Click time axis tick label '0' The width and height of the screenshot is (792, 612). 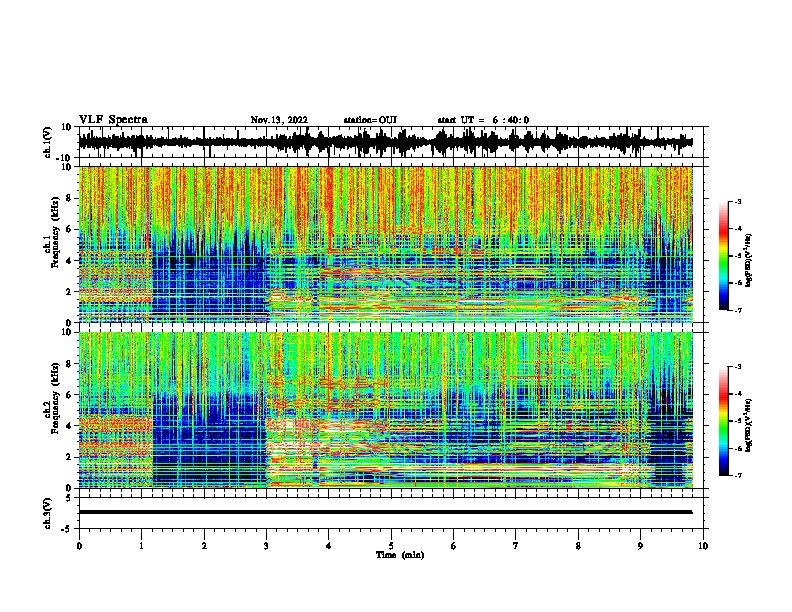(79, 546)
